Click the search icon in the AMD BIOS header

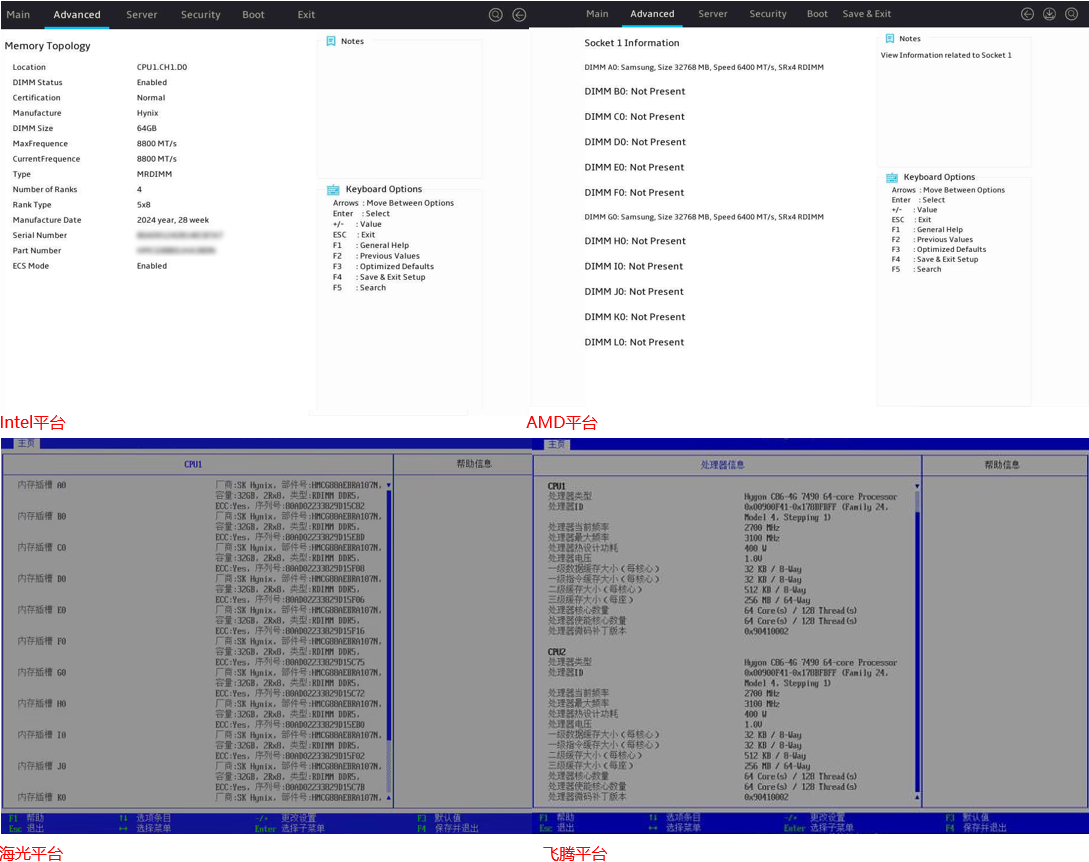pyautogui.click(x=1070, y=14)
